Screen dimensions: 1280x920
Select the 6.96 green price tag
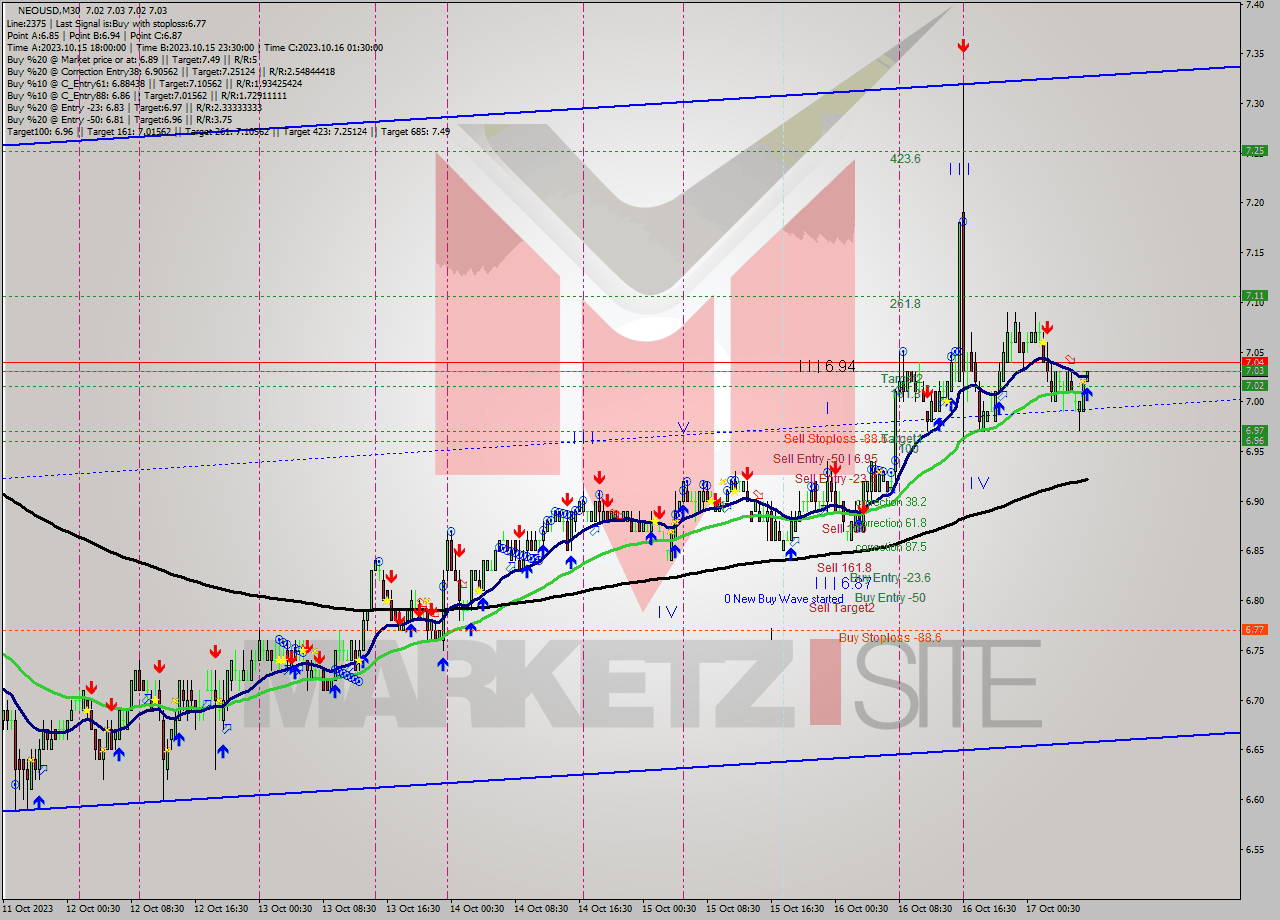point(1254,440)
